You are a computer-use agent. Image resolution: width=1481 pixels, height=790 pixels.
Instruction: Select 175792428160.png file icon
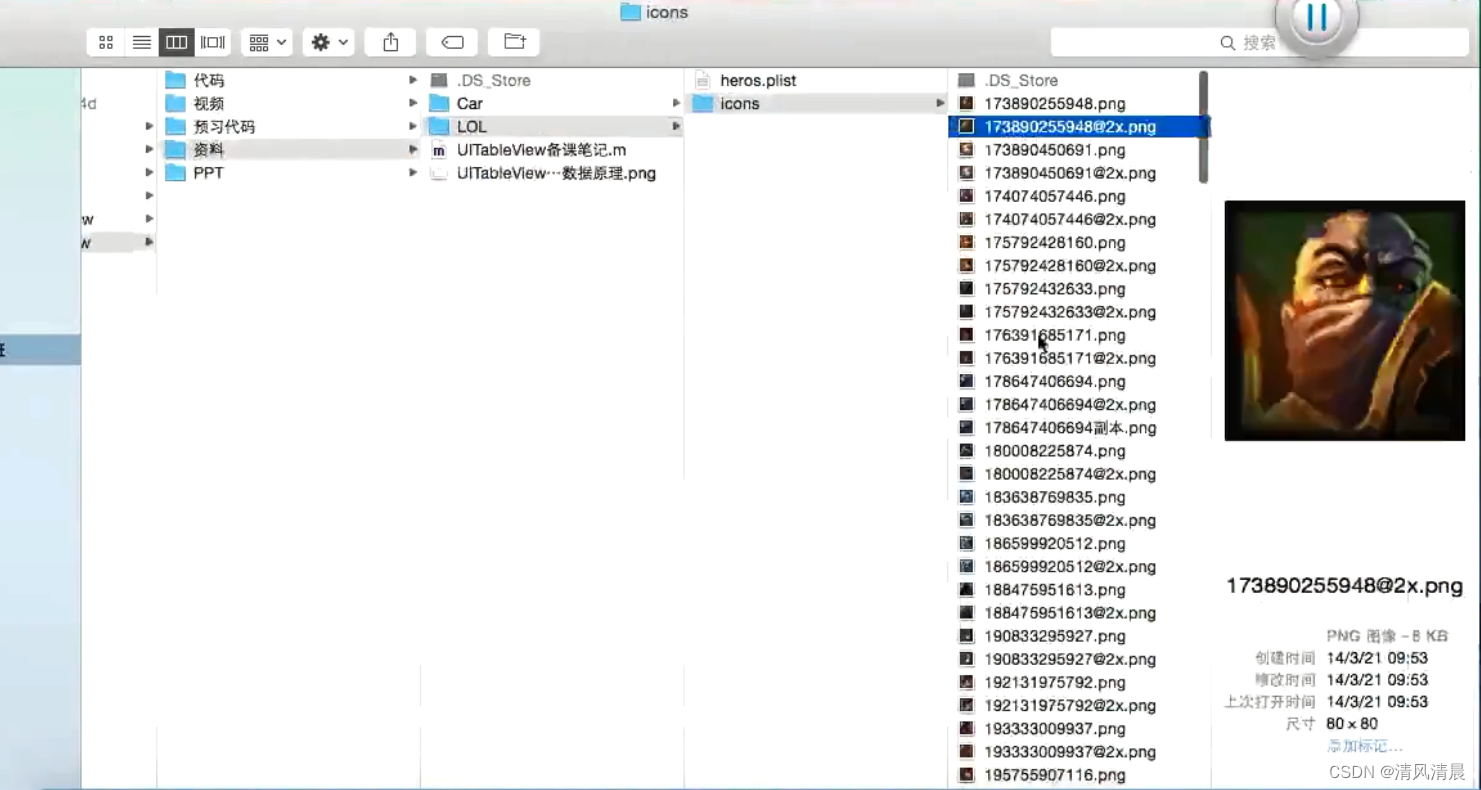(966, 242)
